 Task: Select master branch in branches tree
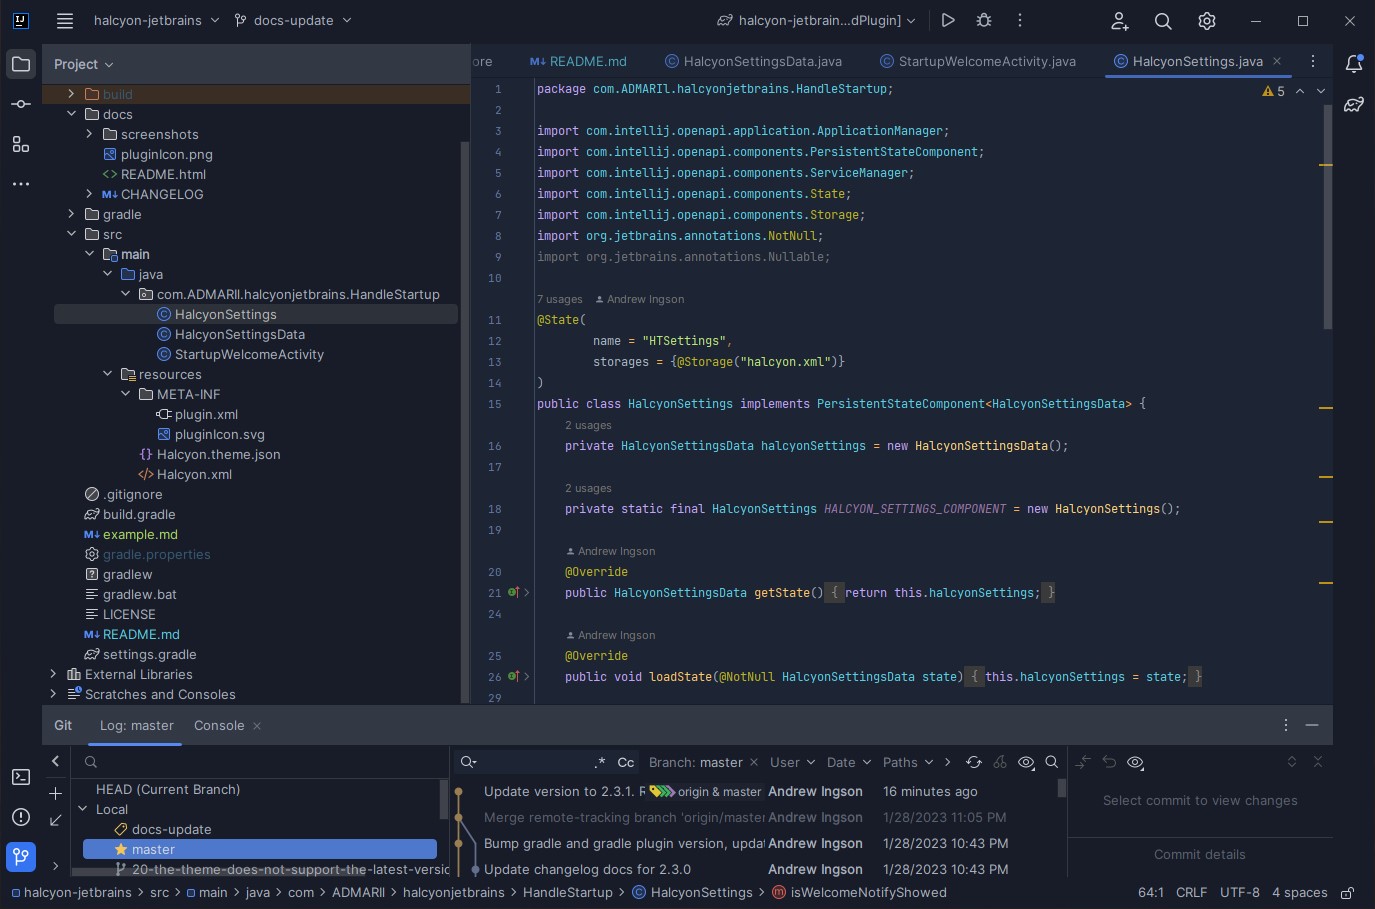260,849
